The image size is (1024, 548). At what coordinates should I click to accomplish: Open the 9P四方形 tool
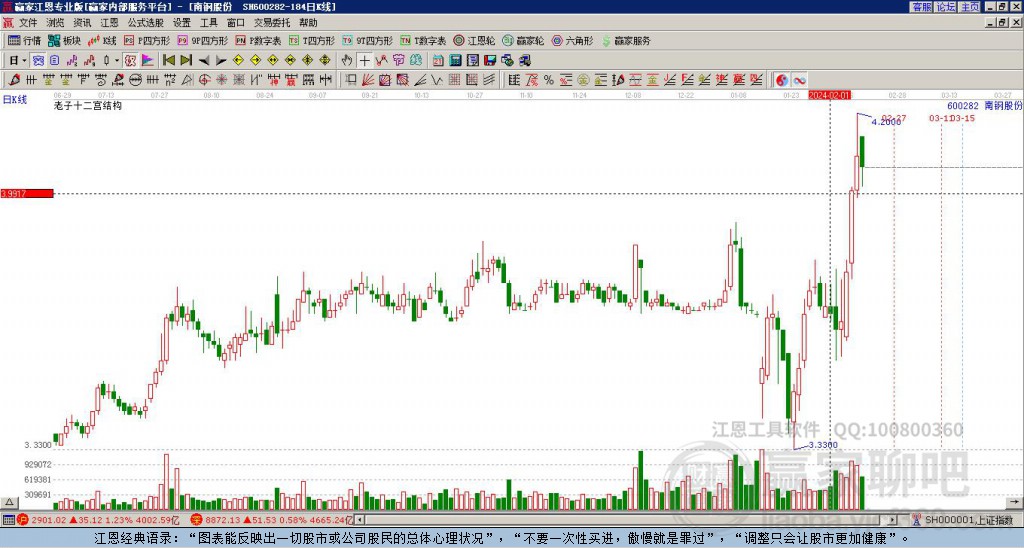[203, 40]
